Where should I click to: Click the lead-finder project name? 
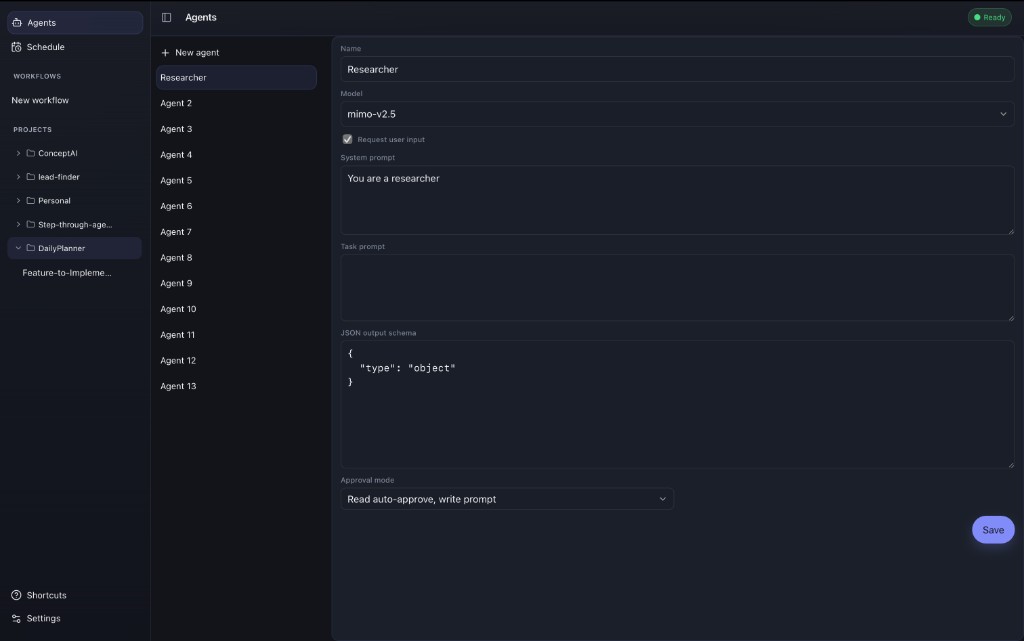[x=59, y=177]
